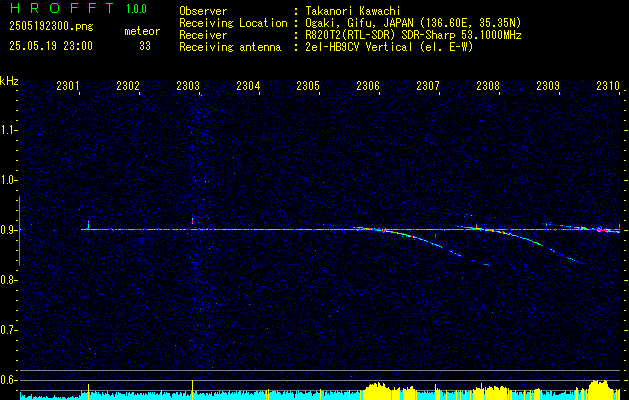Click the R820T2(RTL-SDR) receiver text
Image resolution: width=629 pixels, height=400 pixels.
tap(414, 35)
